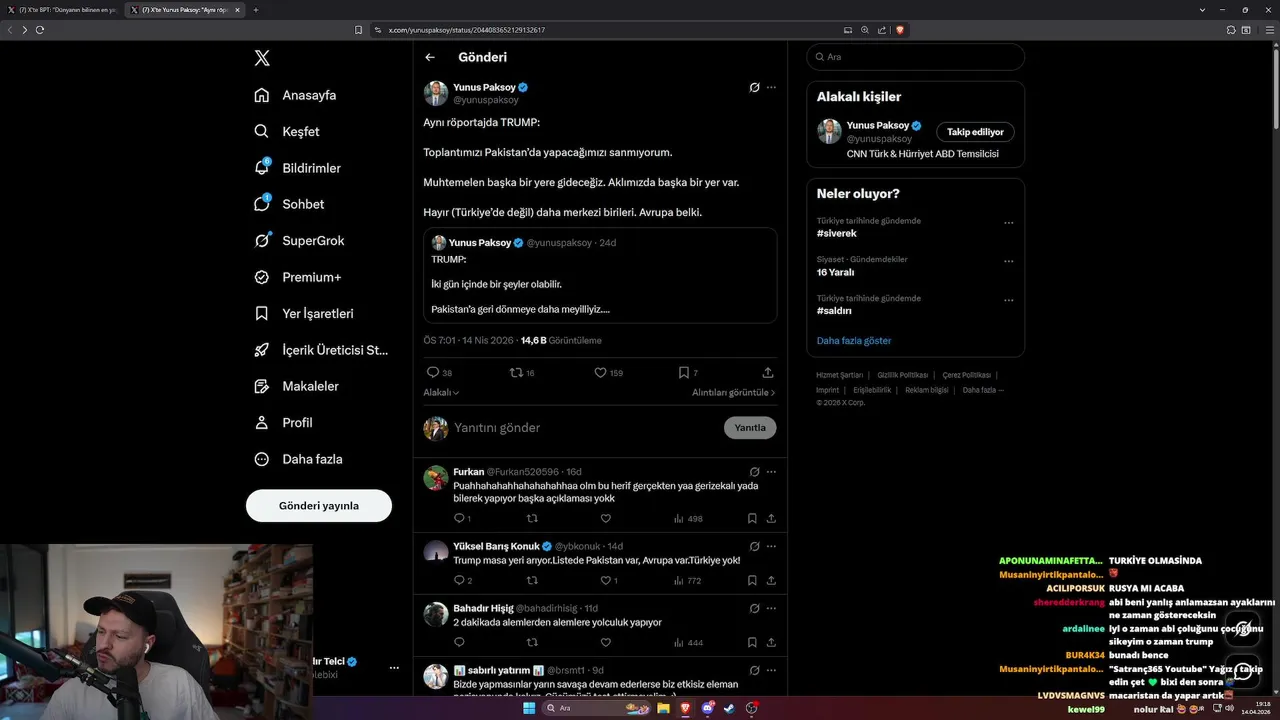Screen dimensions: 1280x720
Task: Click view count 498 on Furkan's reply
Action: coord(688,518)
